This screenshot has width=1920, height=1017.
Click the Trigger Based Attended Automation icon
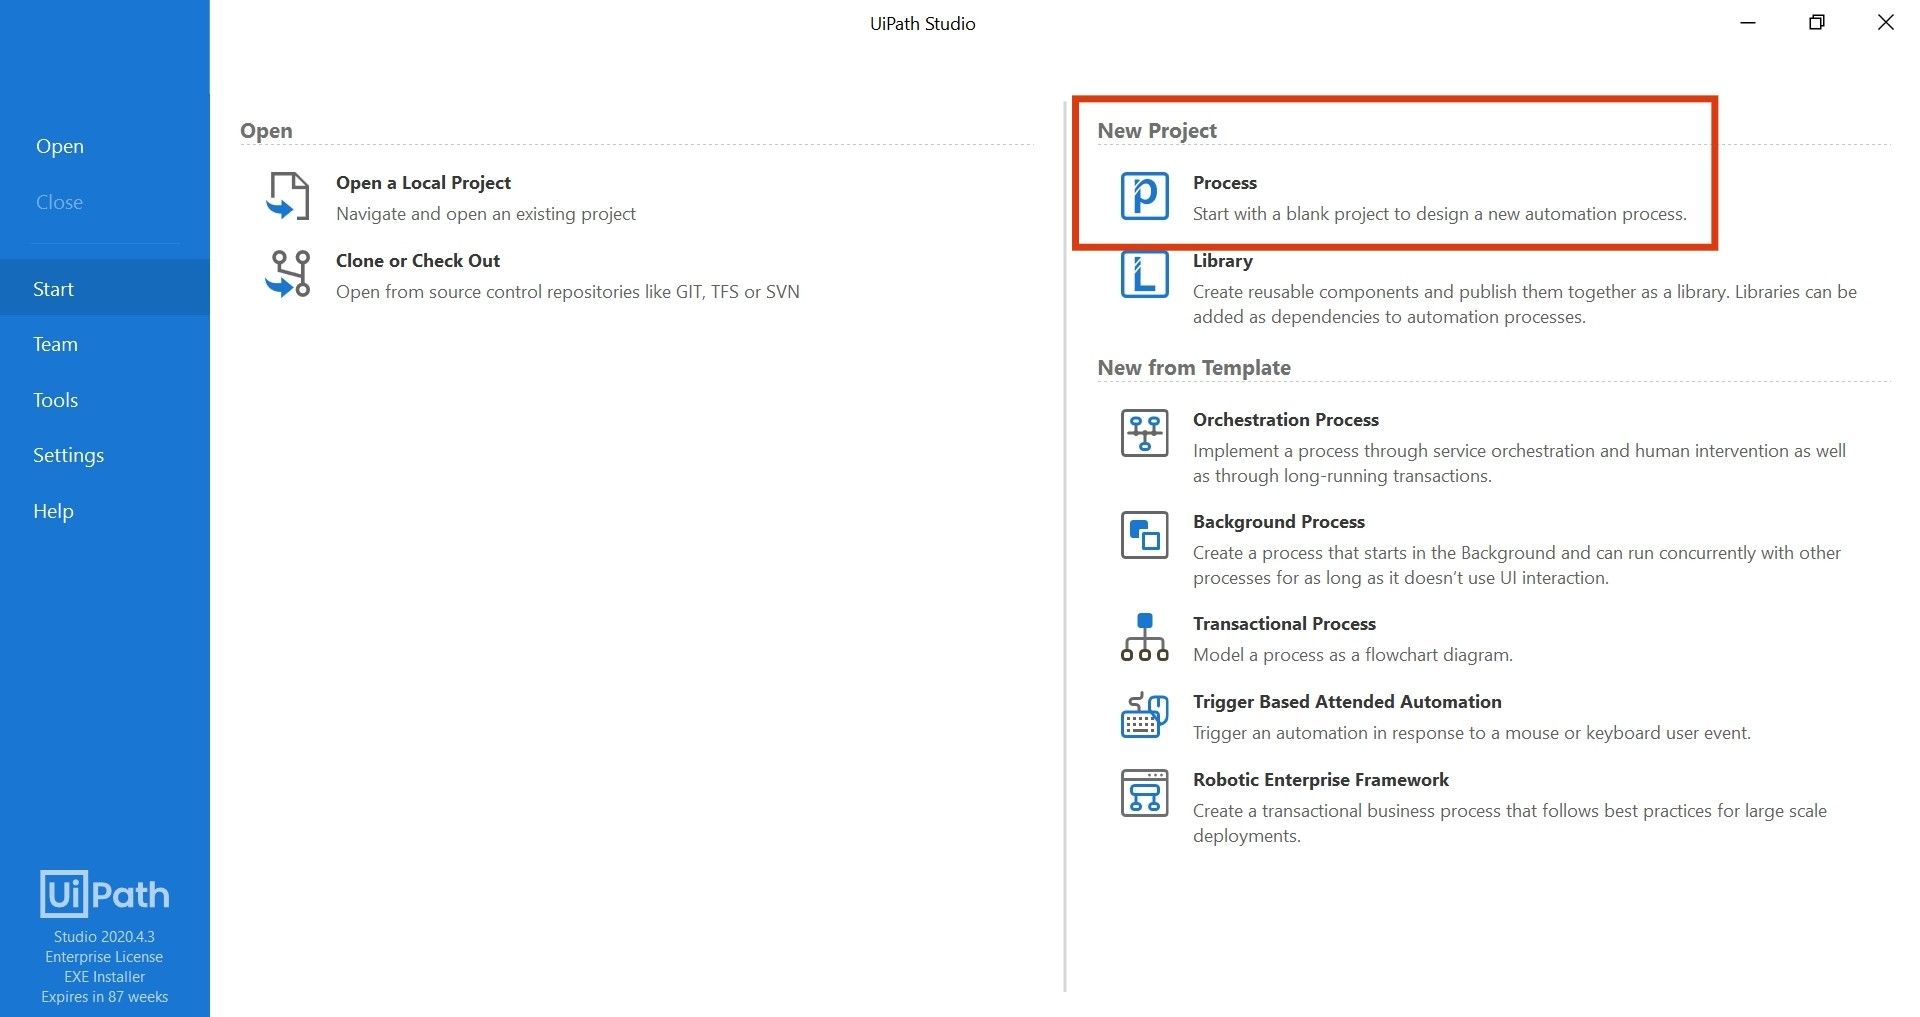pyautogui.click(x=1143, y=715)
